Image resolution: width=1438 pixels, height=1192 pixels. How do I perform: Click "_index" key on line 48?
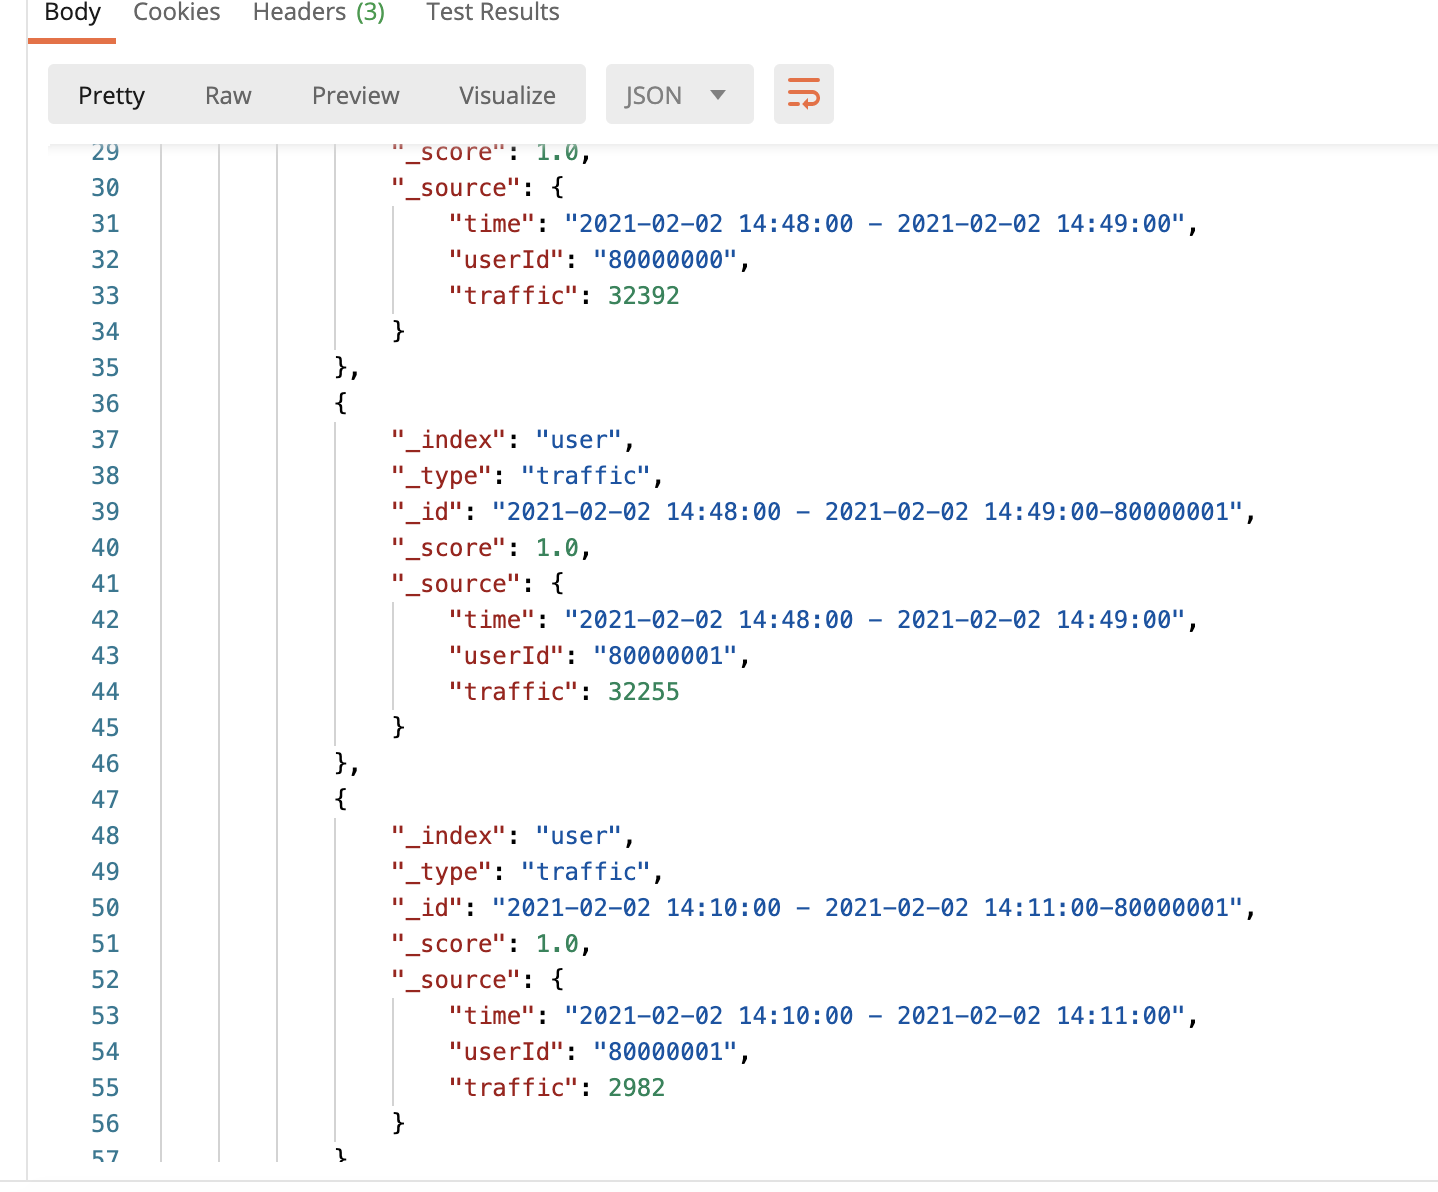(x=449, y=836)
